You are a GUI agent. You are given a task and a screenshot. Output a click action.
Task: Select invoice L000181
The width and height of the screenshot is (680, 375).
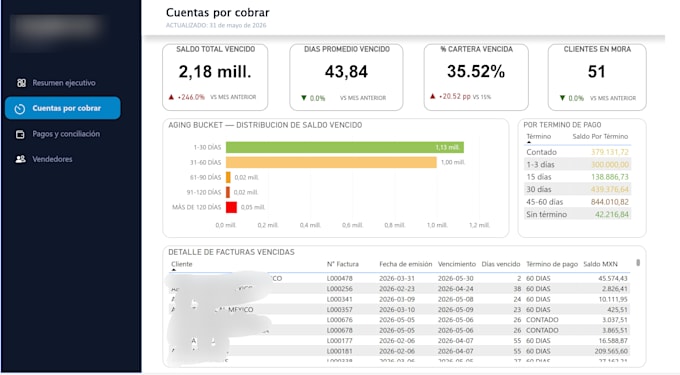point(340,351)
